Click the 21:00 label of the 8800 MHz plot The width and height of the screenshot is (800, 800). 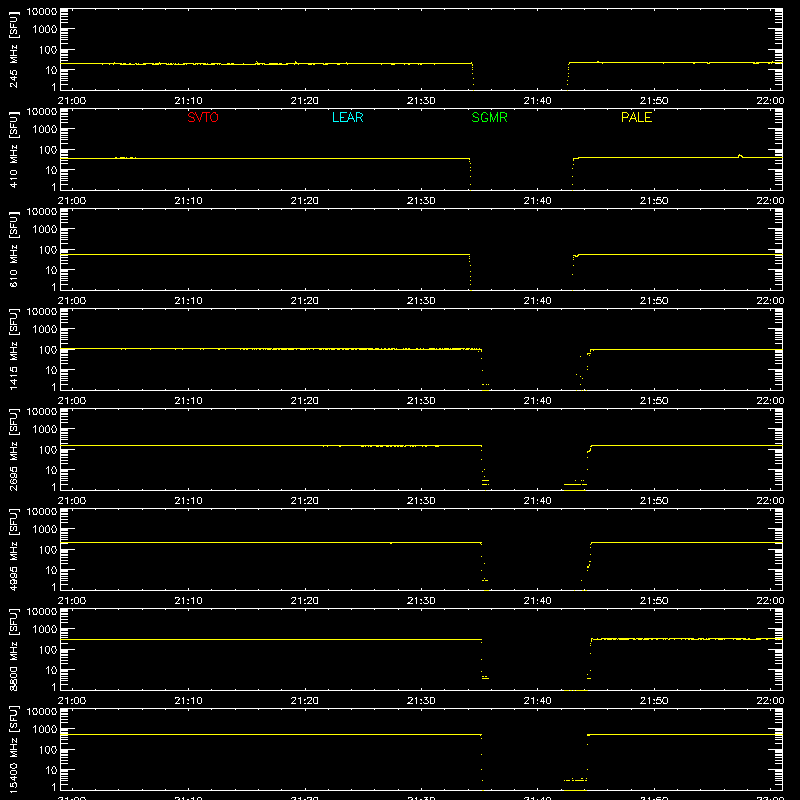72,701
